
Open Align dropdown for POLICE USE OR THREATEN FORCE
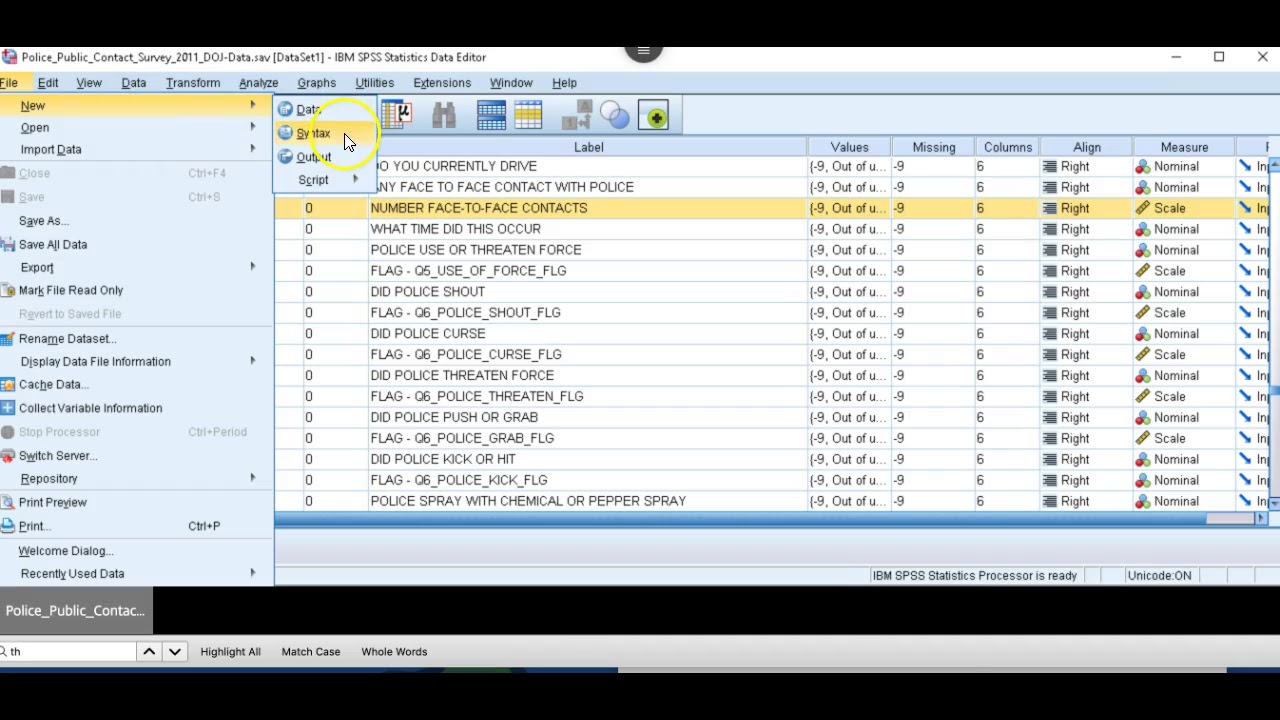click(1087, 250)
